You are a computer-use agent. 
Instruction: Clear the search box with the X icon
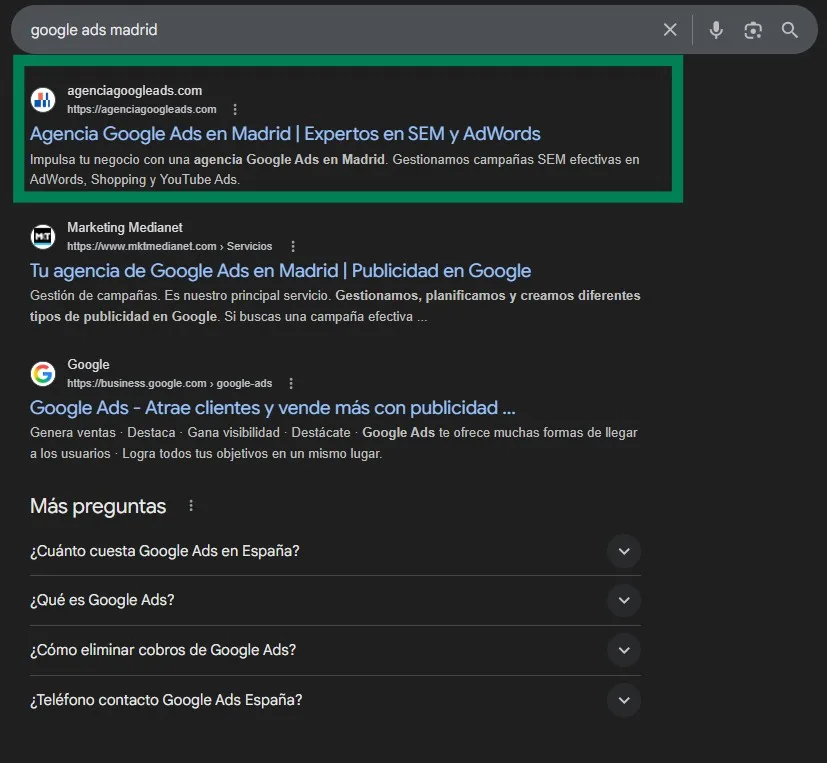670,30
